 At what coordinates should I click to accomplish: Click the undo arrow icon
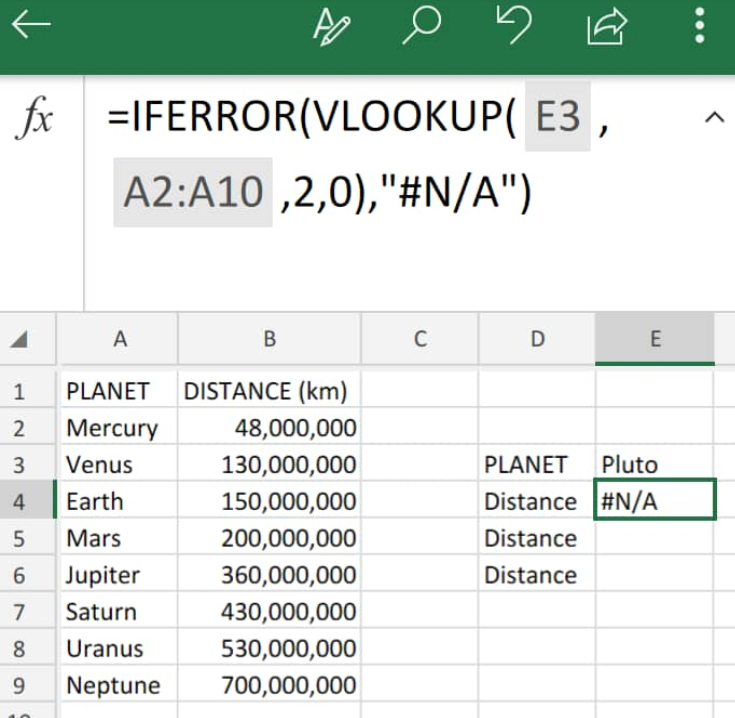coord(514,26)
